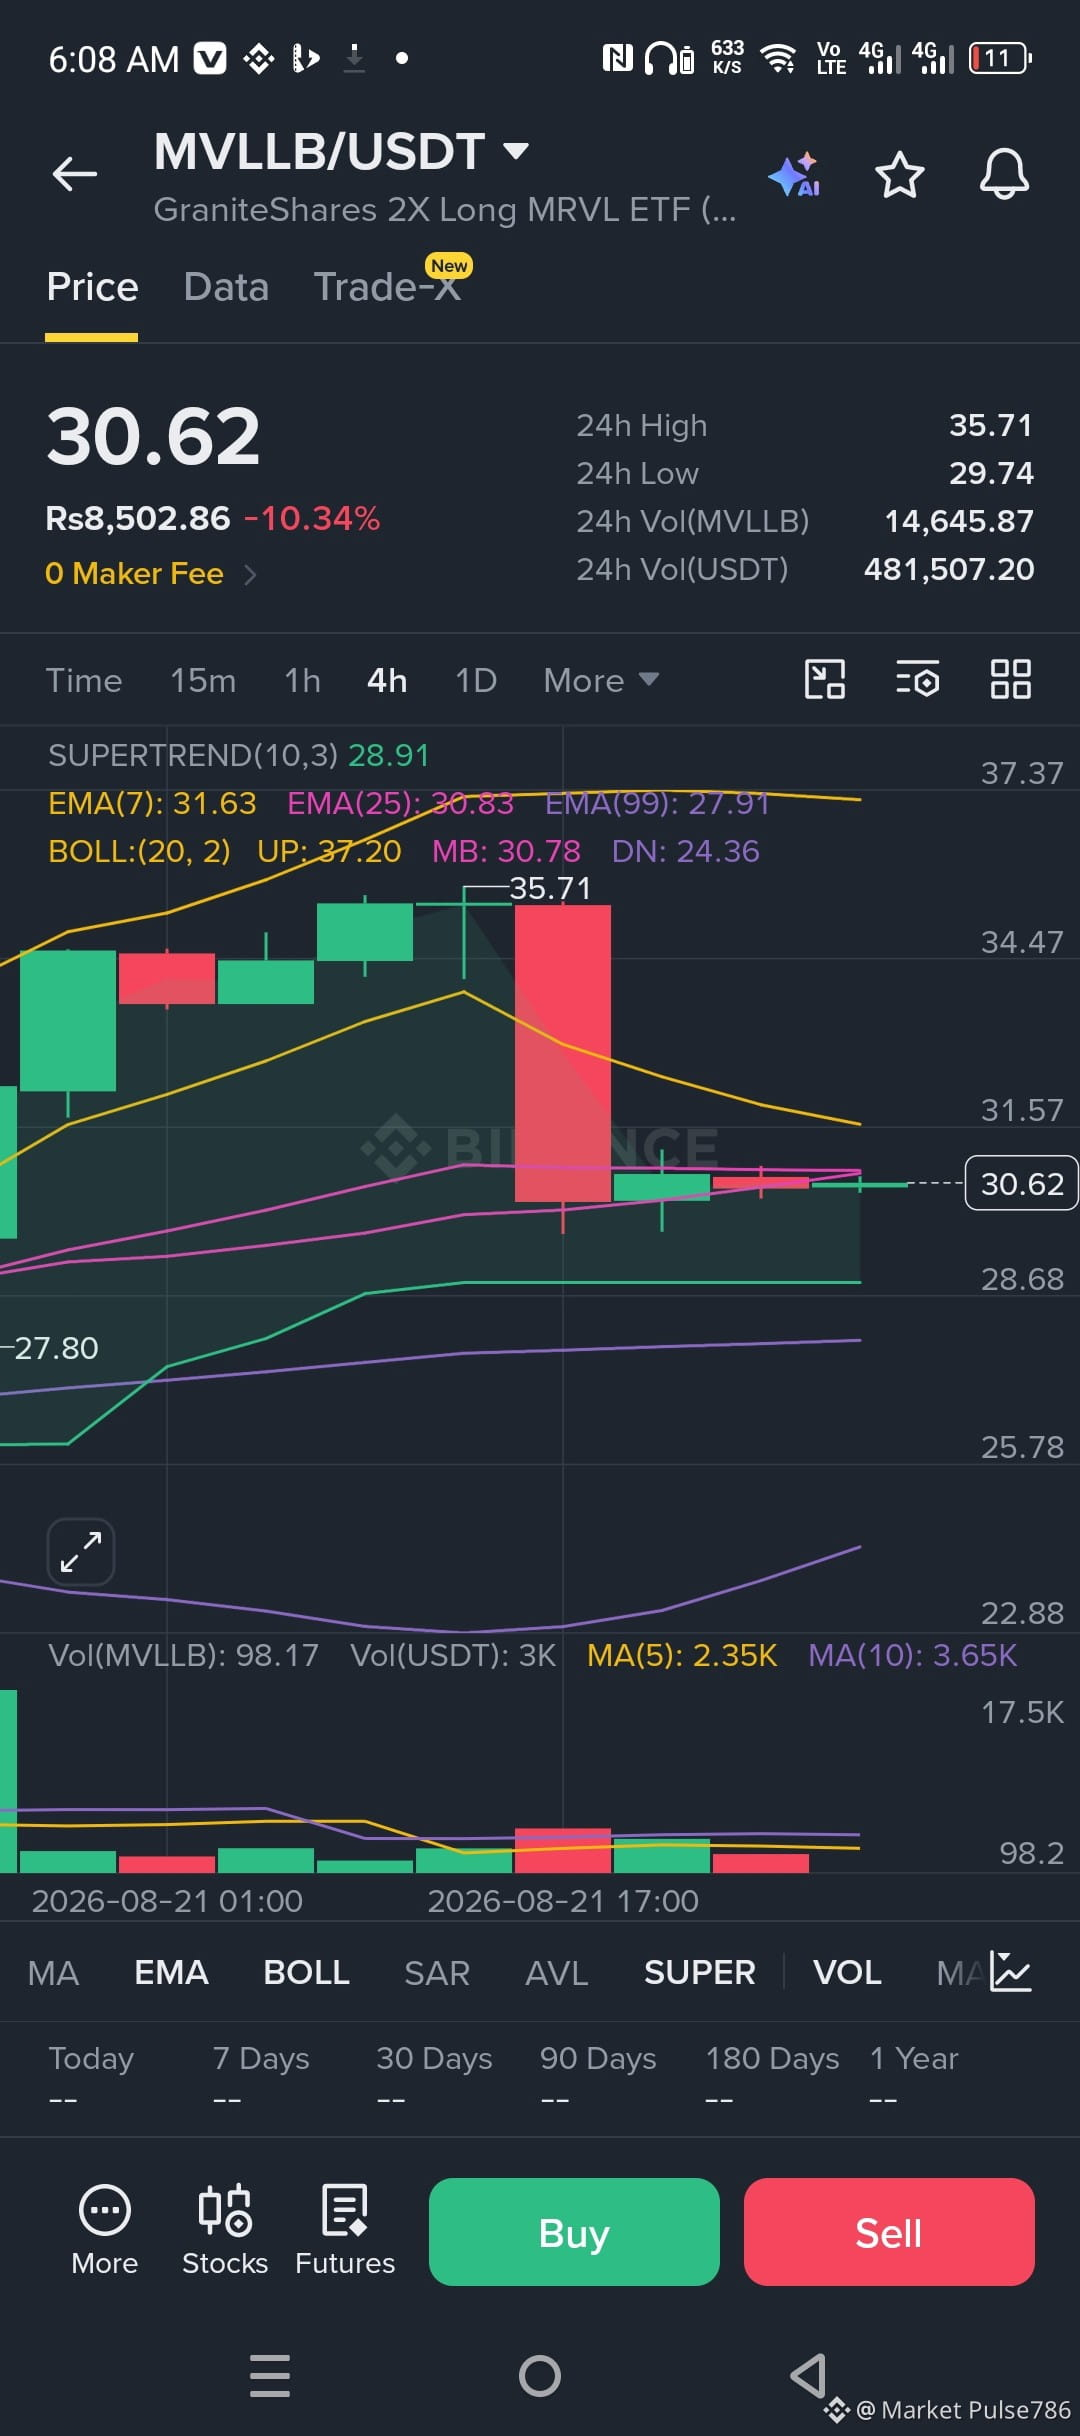Viewport: 1080px width, 2436px height.
Task: Toggle the MA indicator
Action: [x=53, y=1973]
